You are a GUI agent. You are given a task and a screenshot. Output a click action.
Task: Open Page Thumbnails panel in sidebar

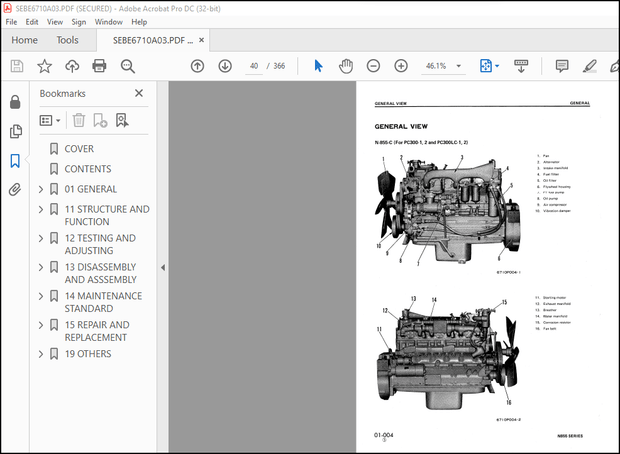15,131
